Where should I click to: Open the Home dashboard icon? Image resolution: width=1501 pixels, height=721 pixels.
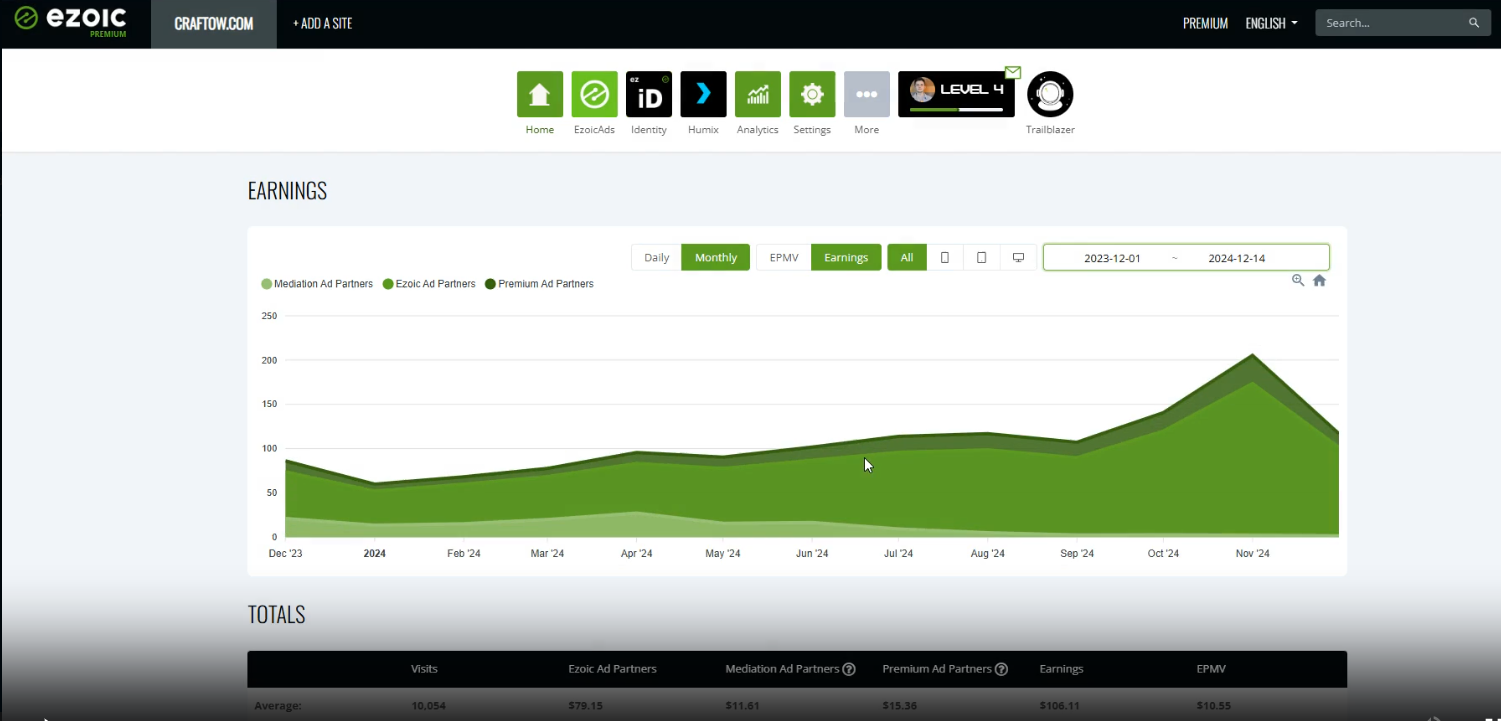click(540, 94)
